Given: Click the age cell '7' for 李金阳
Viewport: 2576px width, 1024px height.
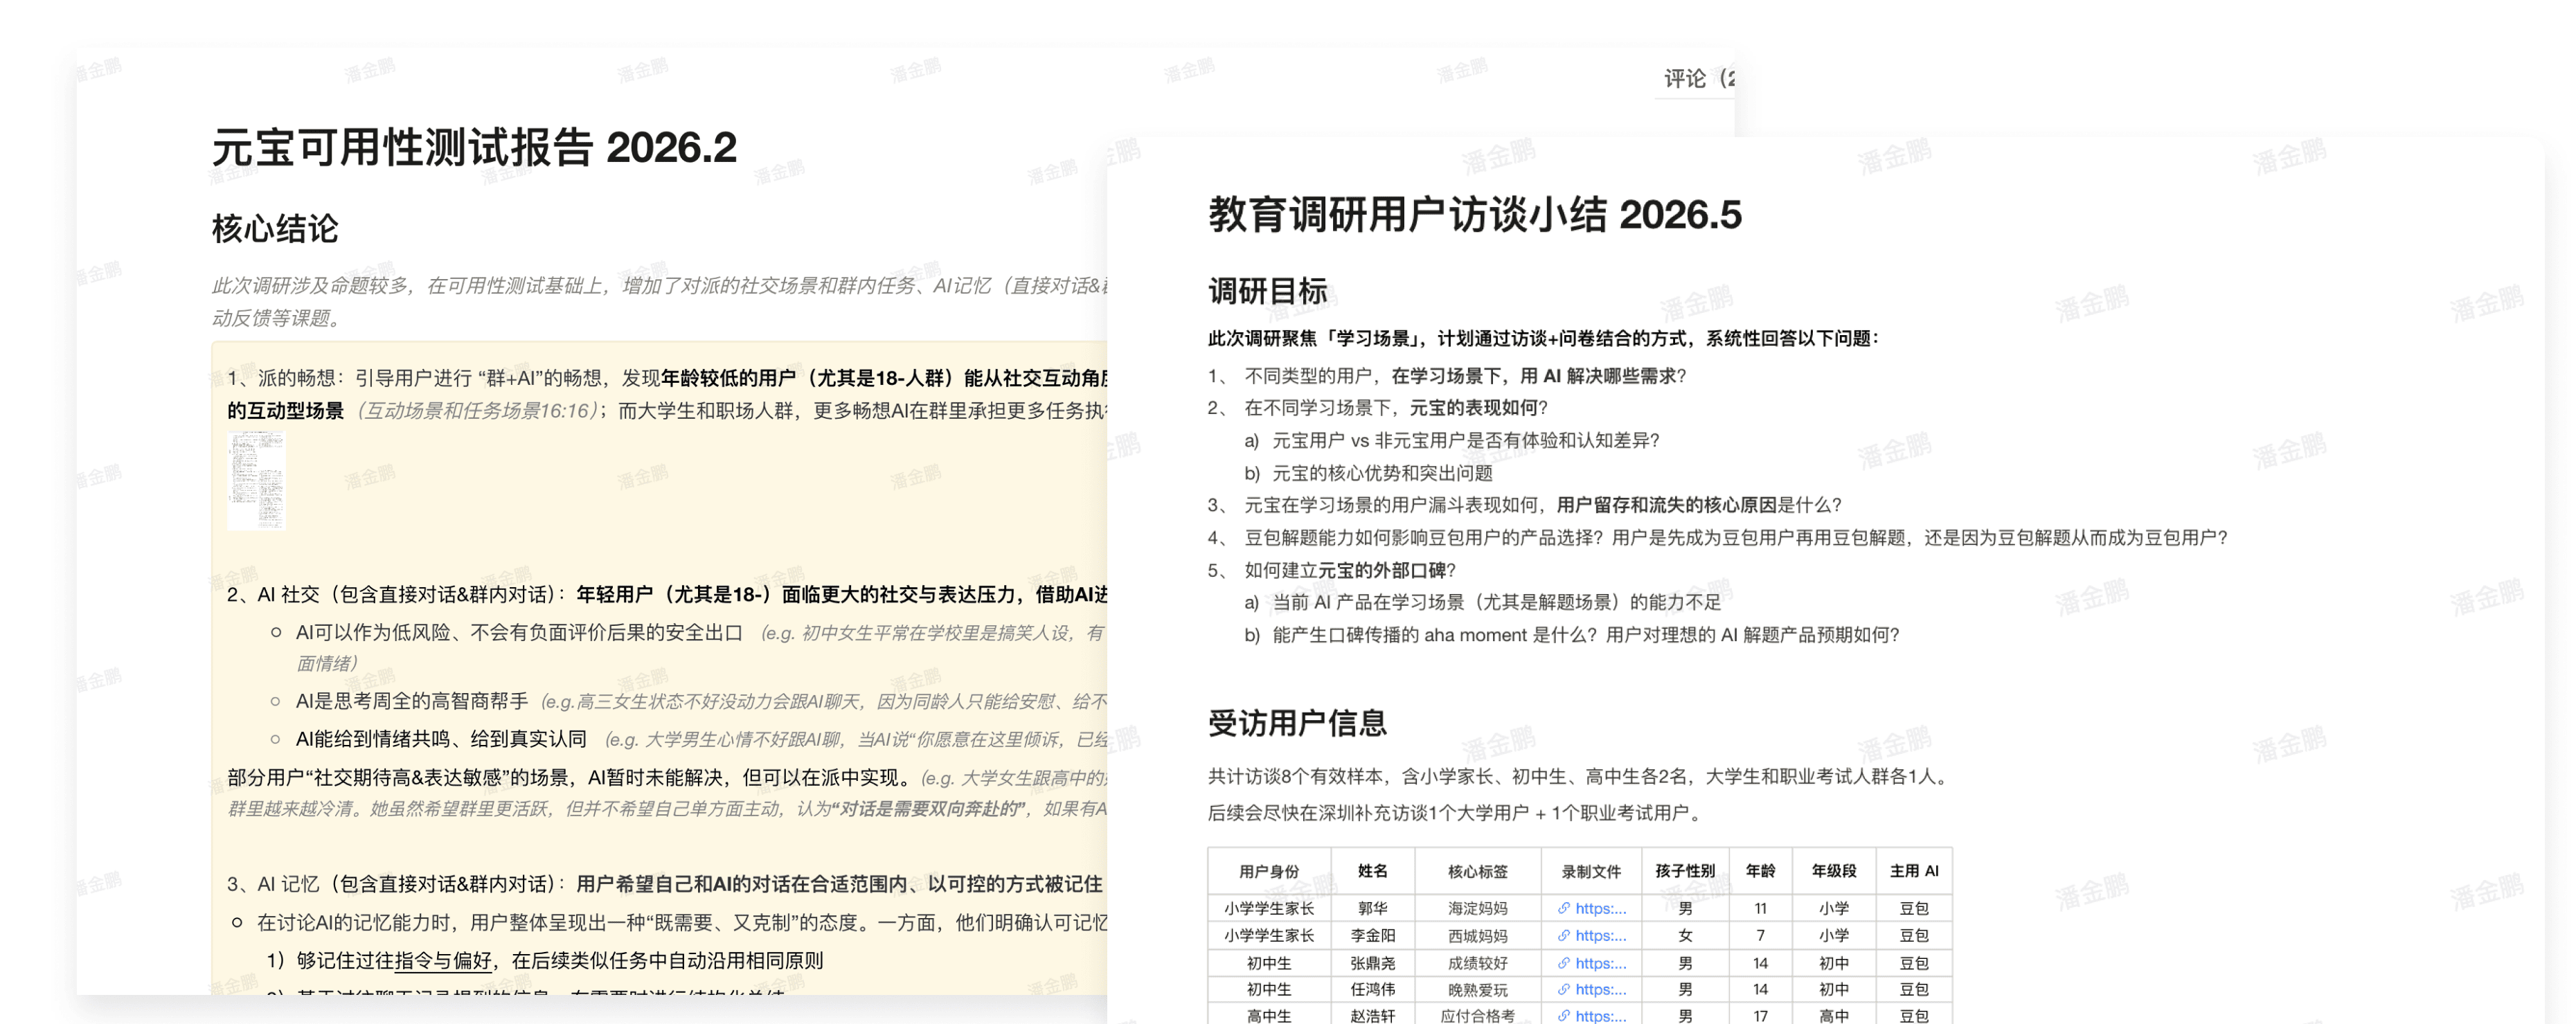Looking at the screenshot, I should [1760, 936].
